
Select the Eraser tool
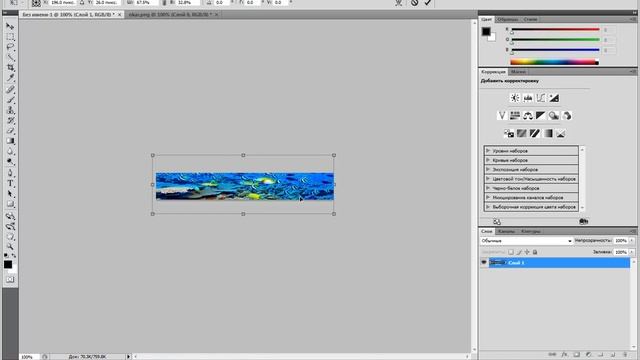(10, 131)
